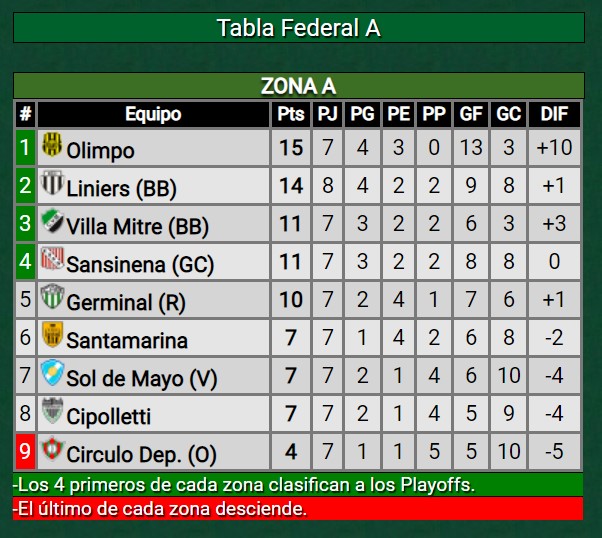Screen dimensions: 602x538
Task: Select the Villa Mitre (BB) crest icon
Action: pyautogui.click(x=51, y=222)
